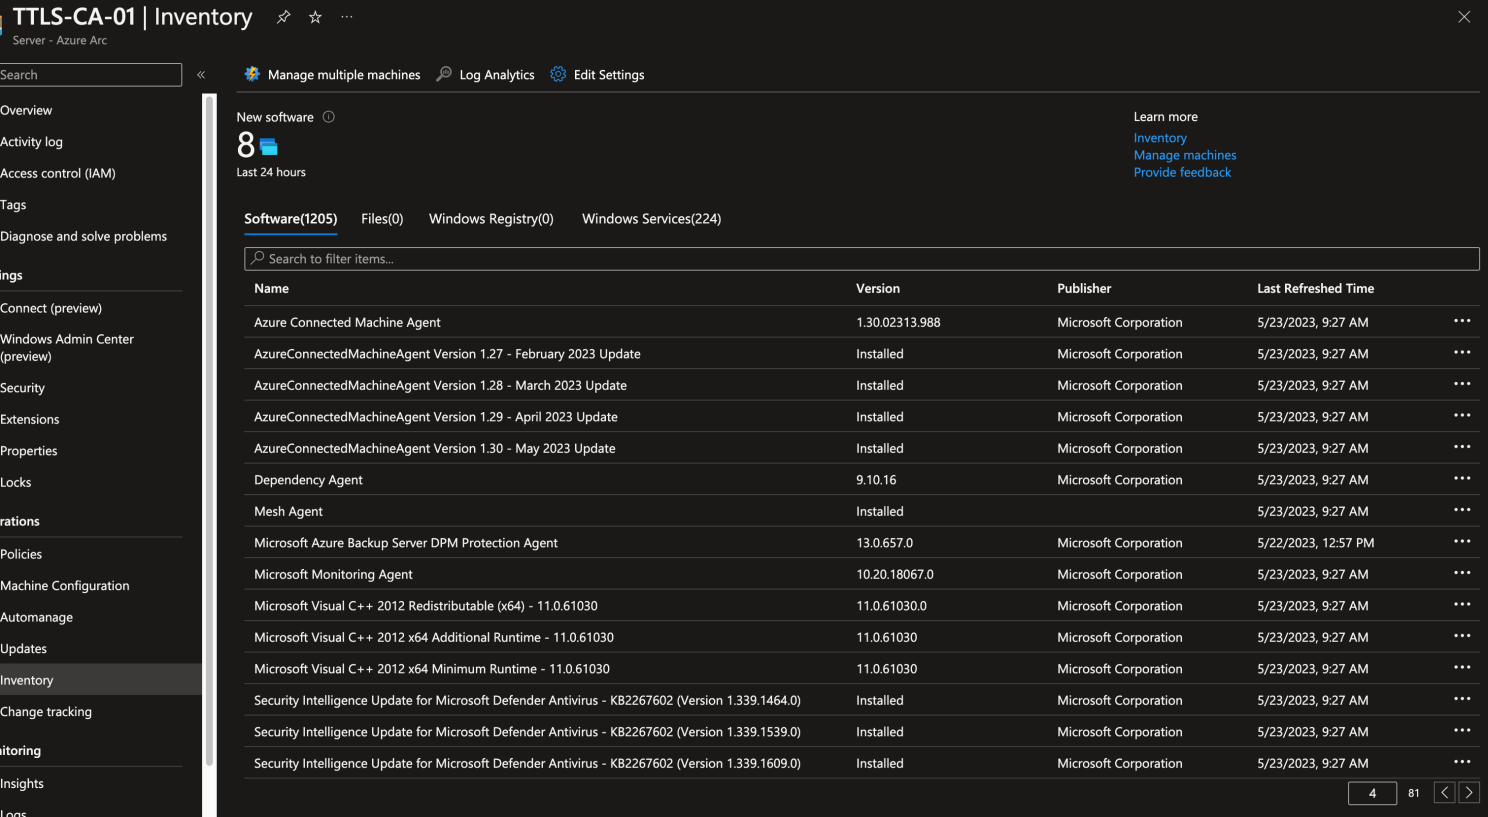Open Diagnose and solve problems

pyautogui.click(x=84, y=236)
